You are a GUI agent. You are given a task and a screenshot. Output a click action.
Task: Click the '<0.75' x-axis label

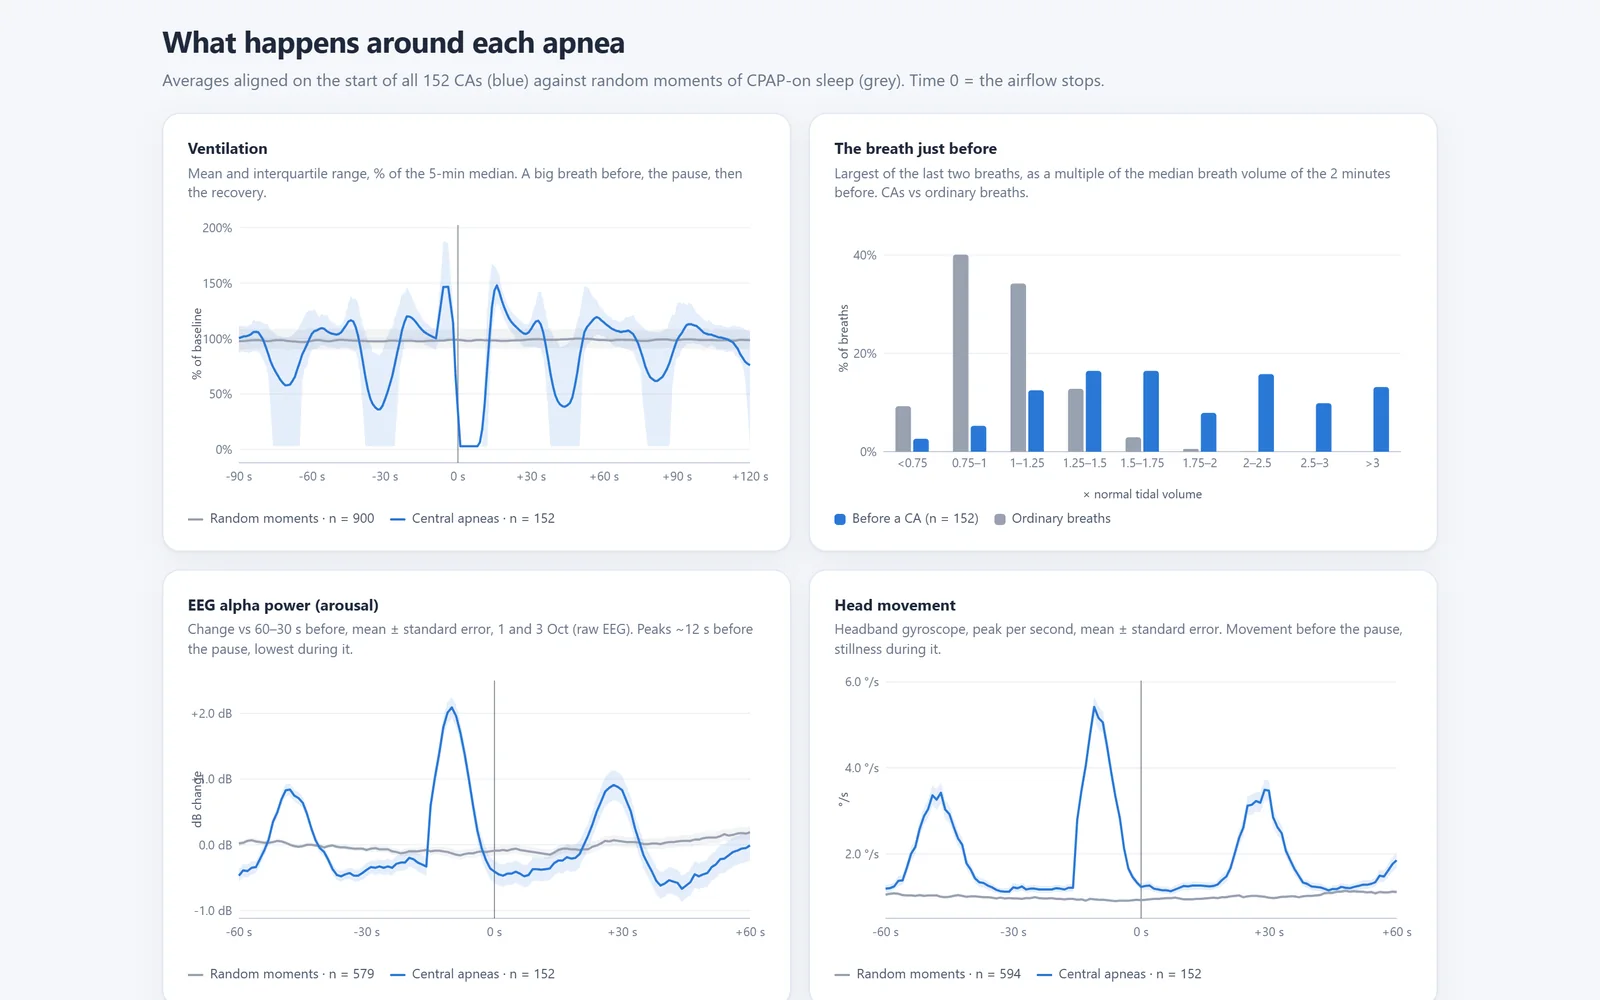912,463
